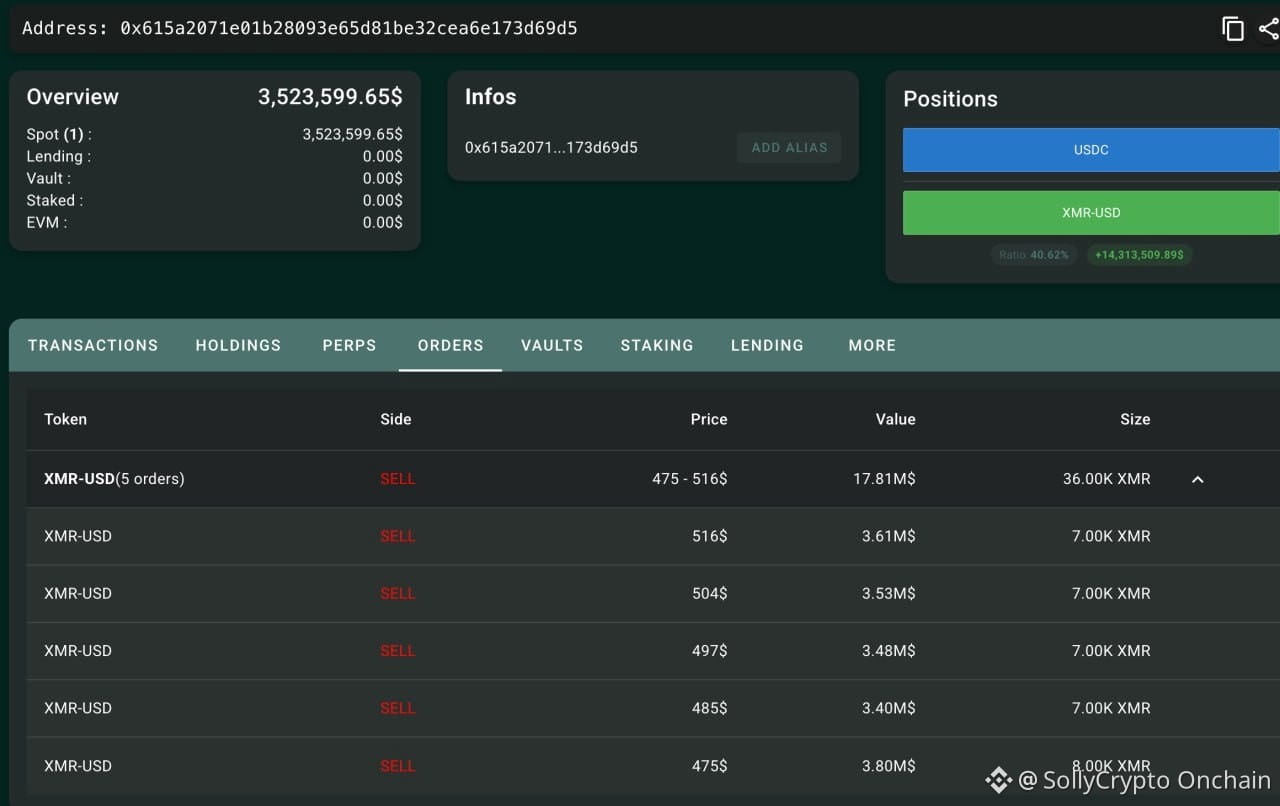Click the Infos panel heading
Screen dimensions: 1280x806
[491, 97]
